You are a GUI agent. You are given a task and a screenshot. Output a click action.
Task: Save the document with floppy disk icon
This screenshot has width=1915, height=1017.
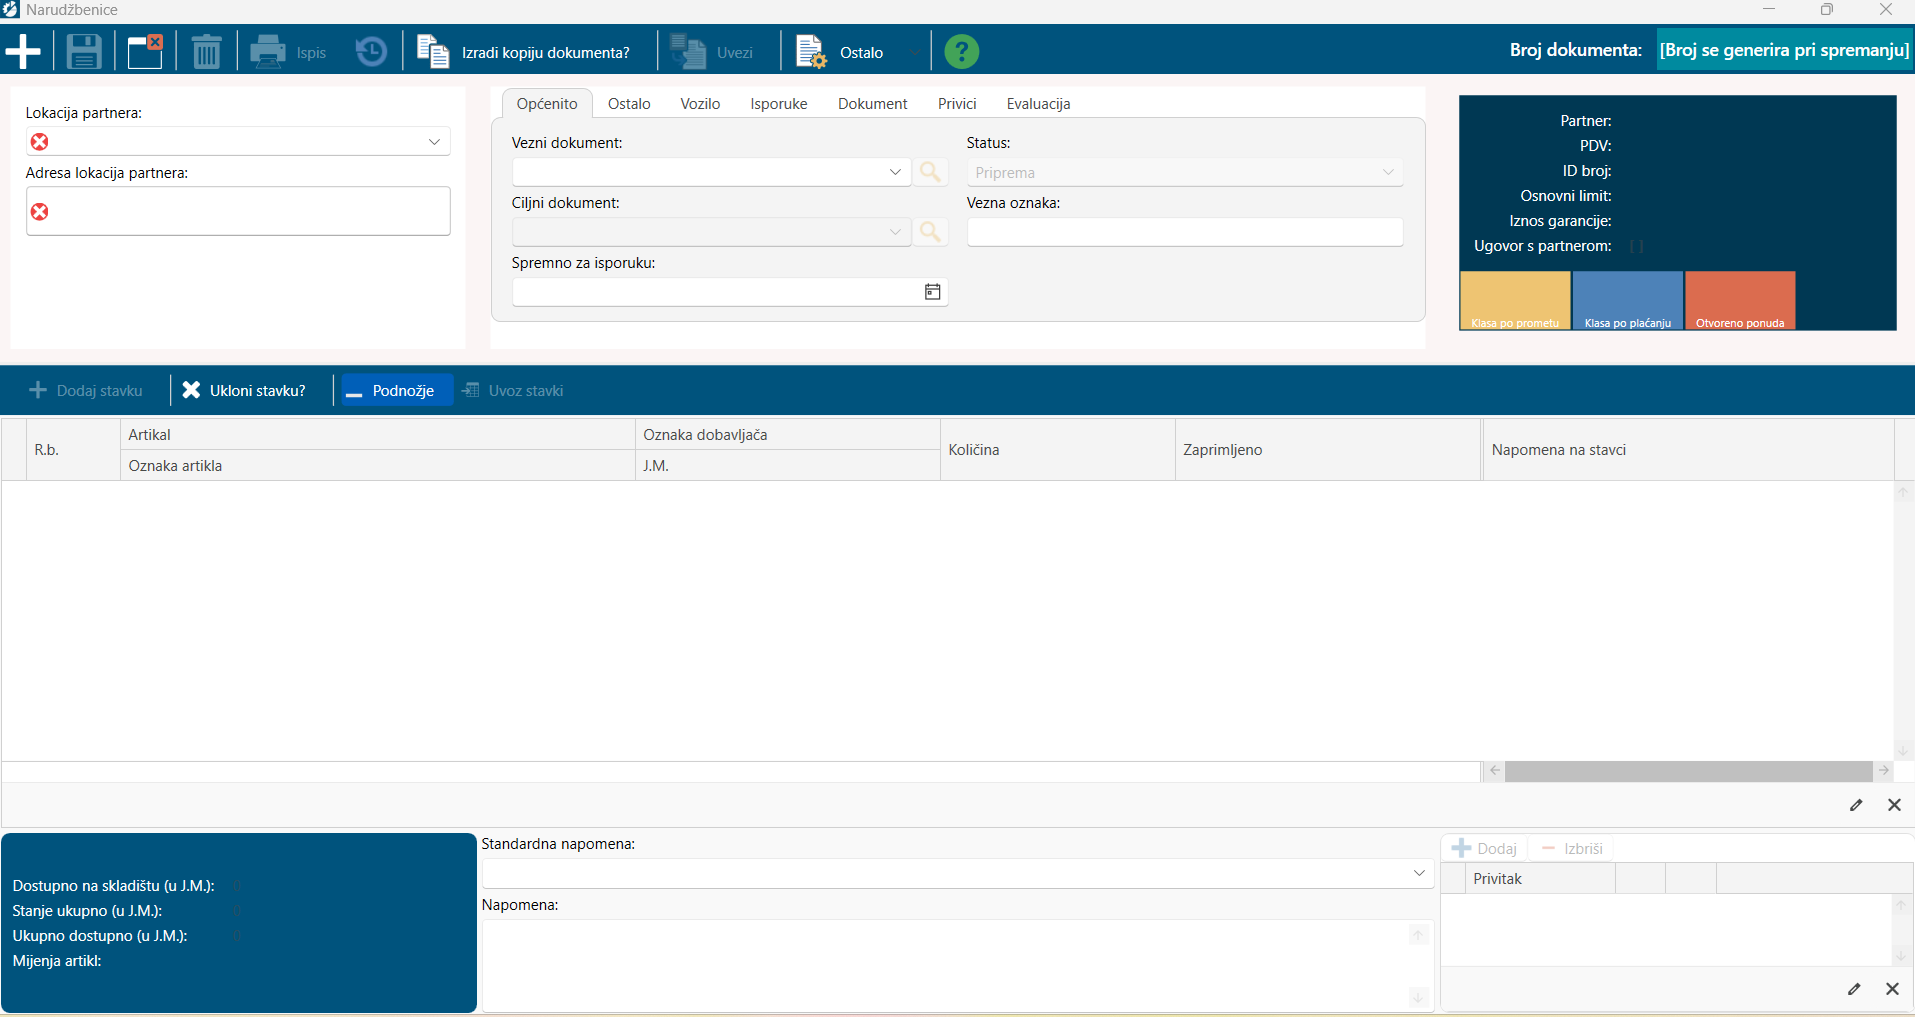pos(84,51)
